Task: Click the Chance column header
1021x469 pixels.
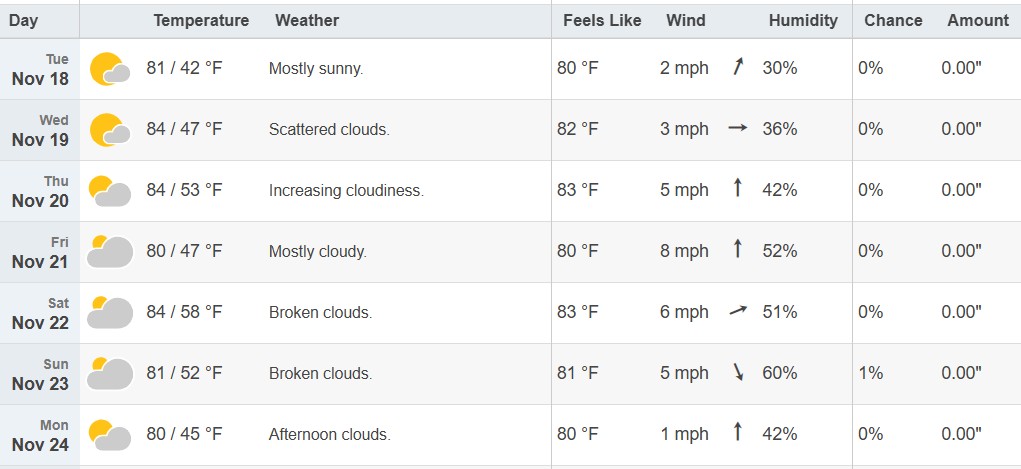Action: [893, 20]
